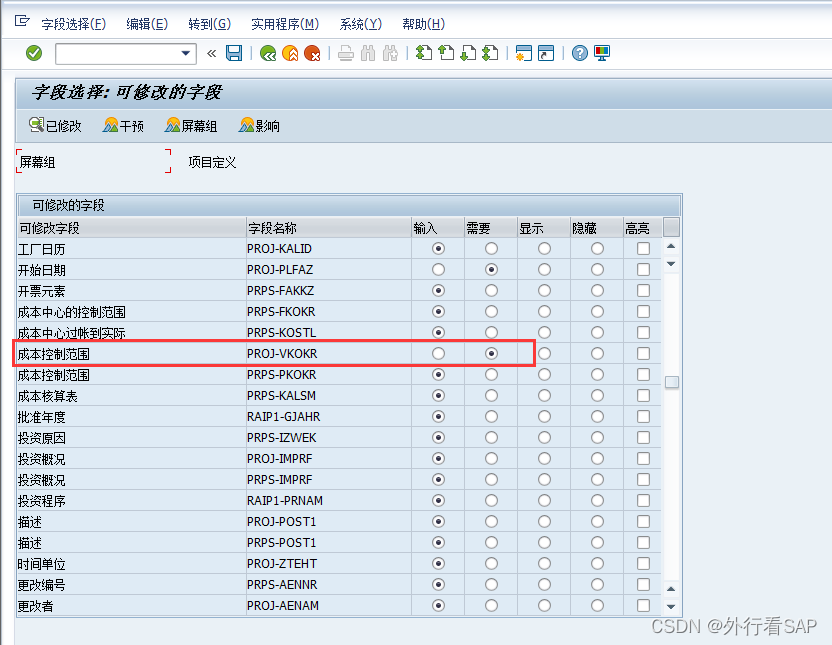Viewport: 832px width, 645px height.
Task: Select 显示 radio for PROJ-POST1
Action: [x=544, y=521]
